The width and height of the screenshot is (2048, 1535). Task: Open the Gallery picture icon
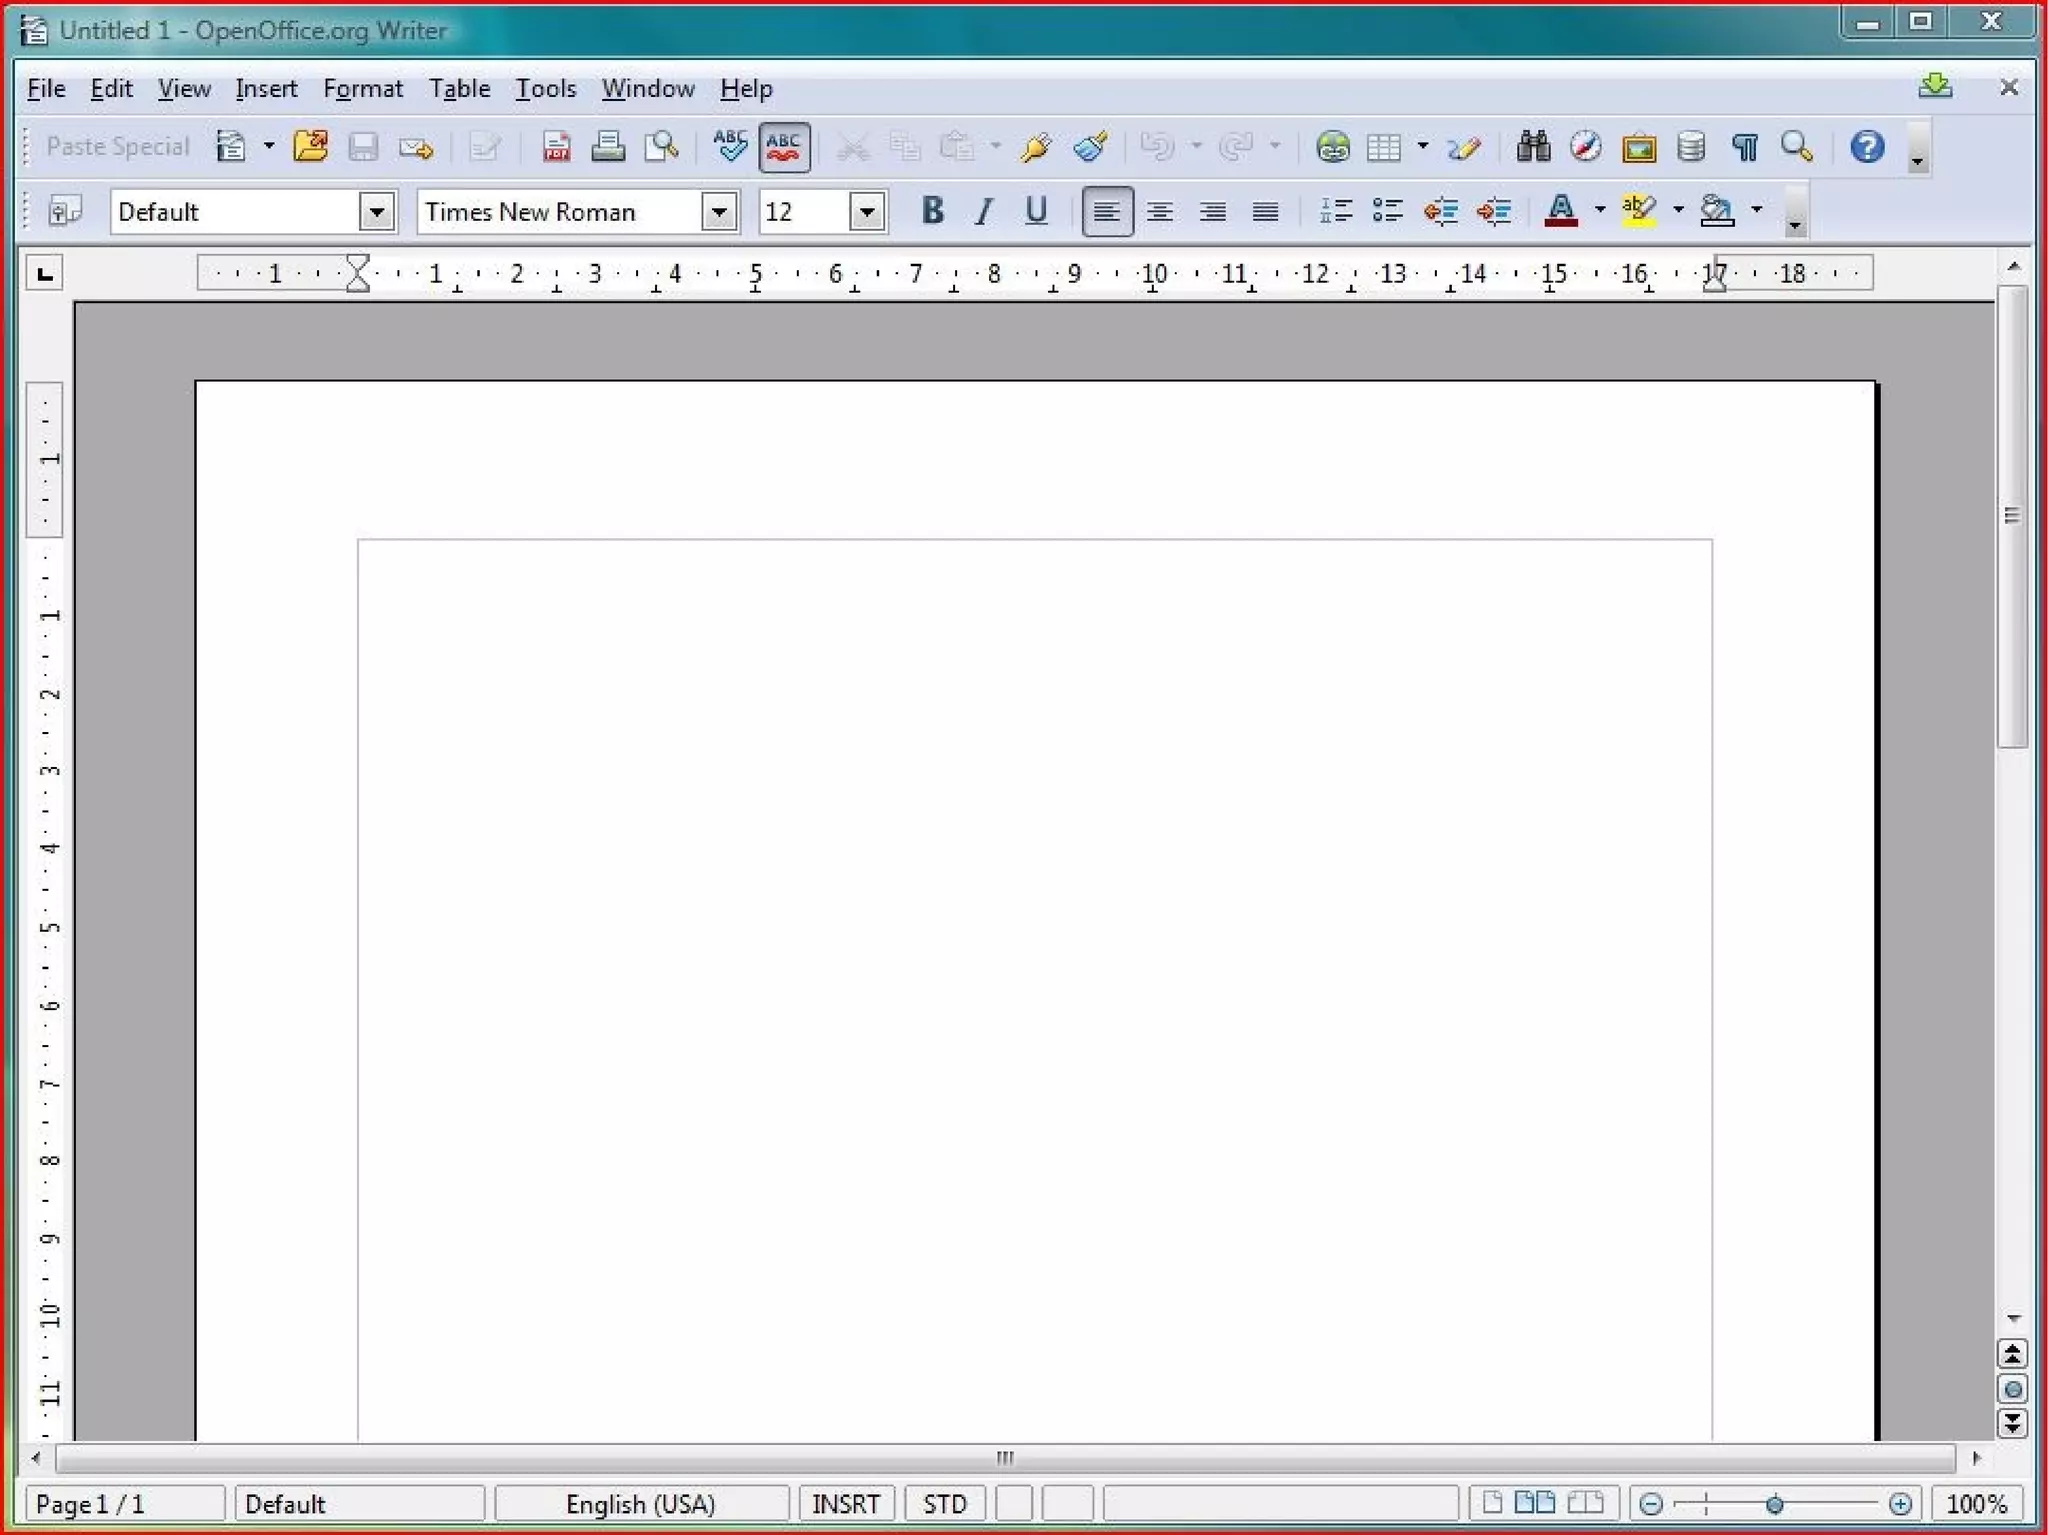1638,148
